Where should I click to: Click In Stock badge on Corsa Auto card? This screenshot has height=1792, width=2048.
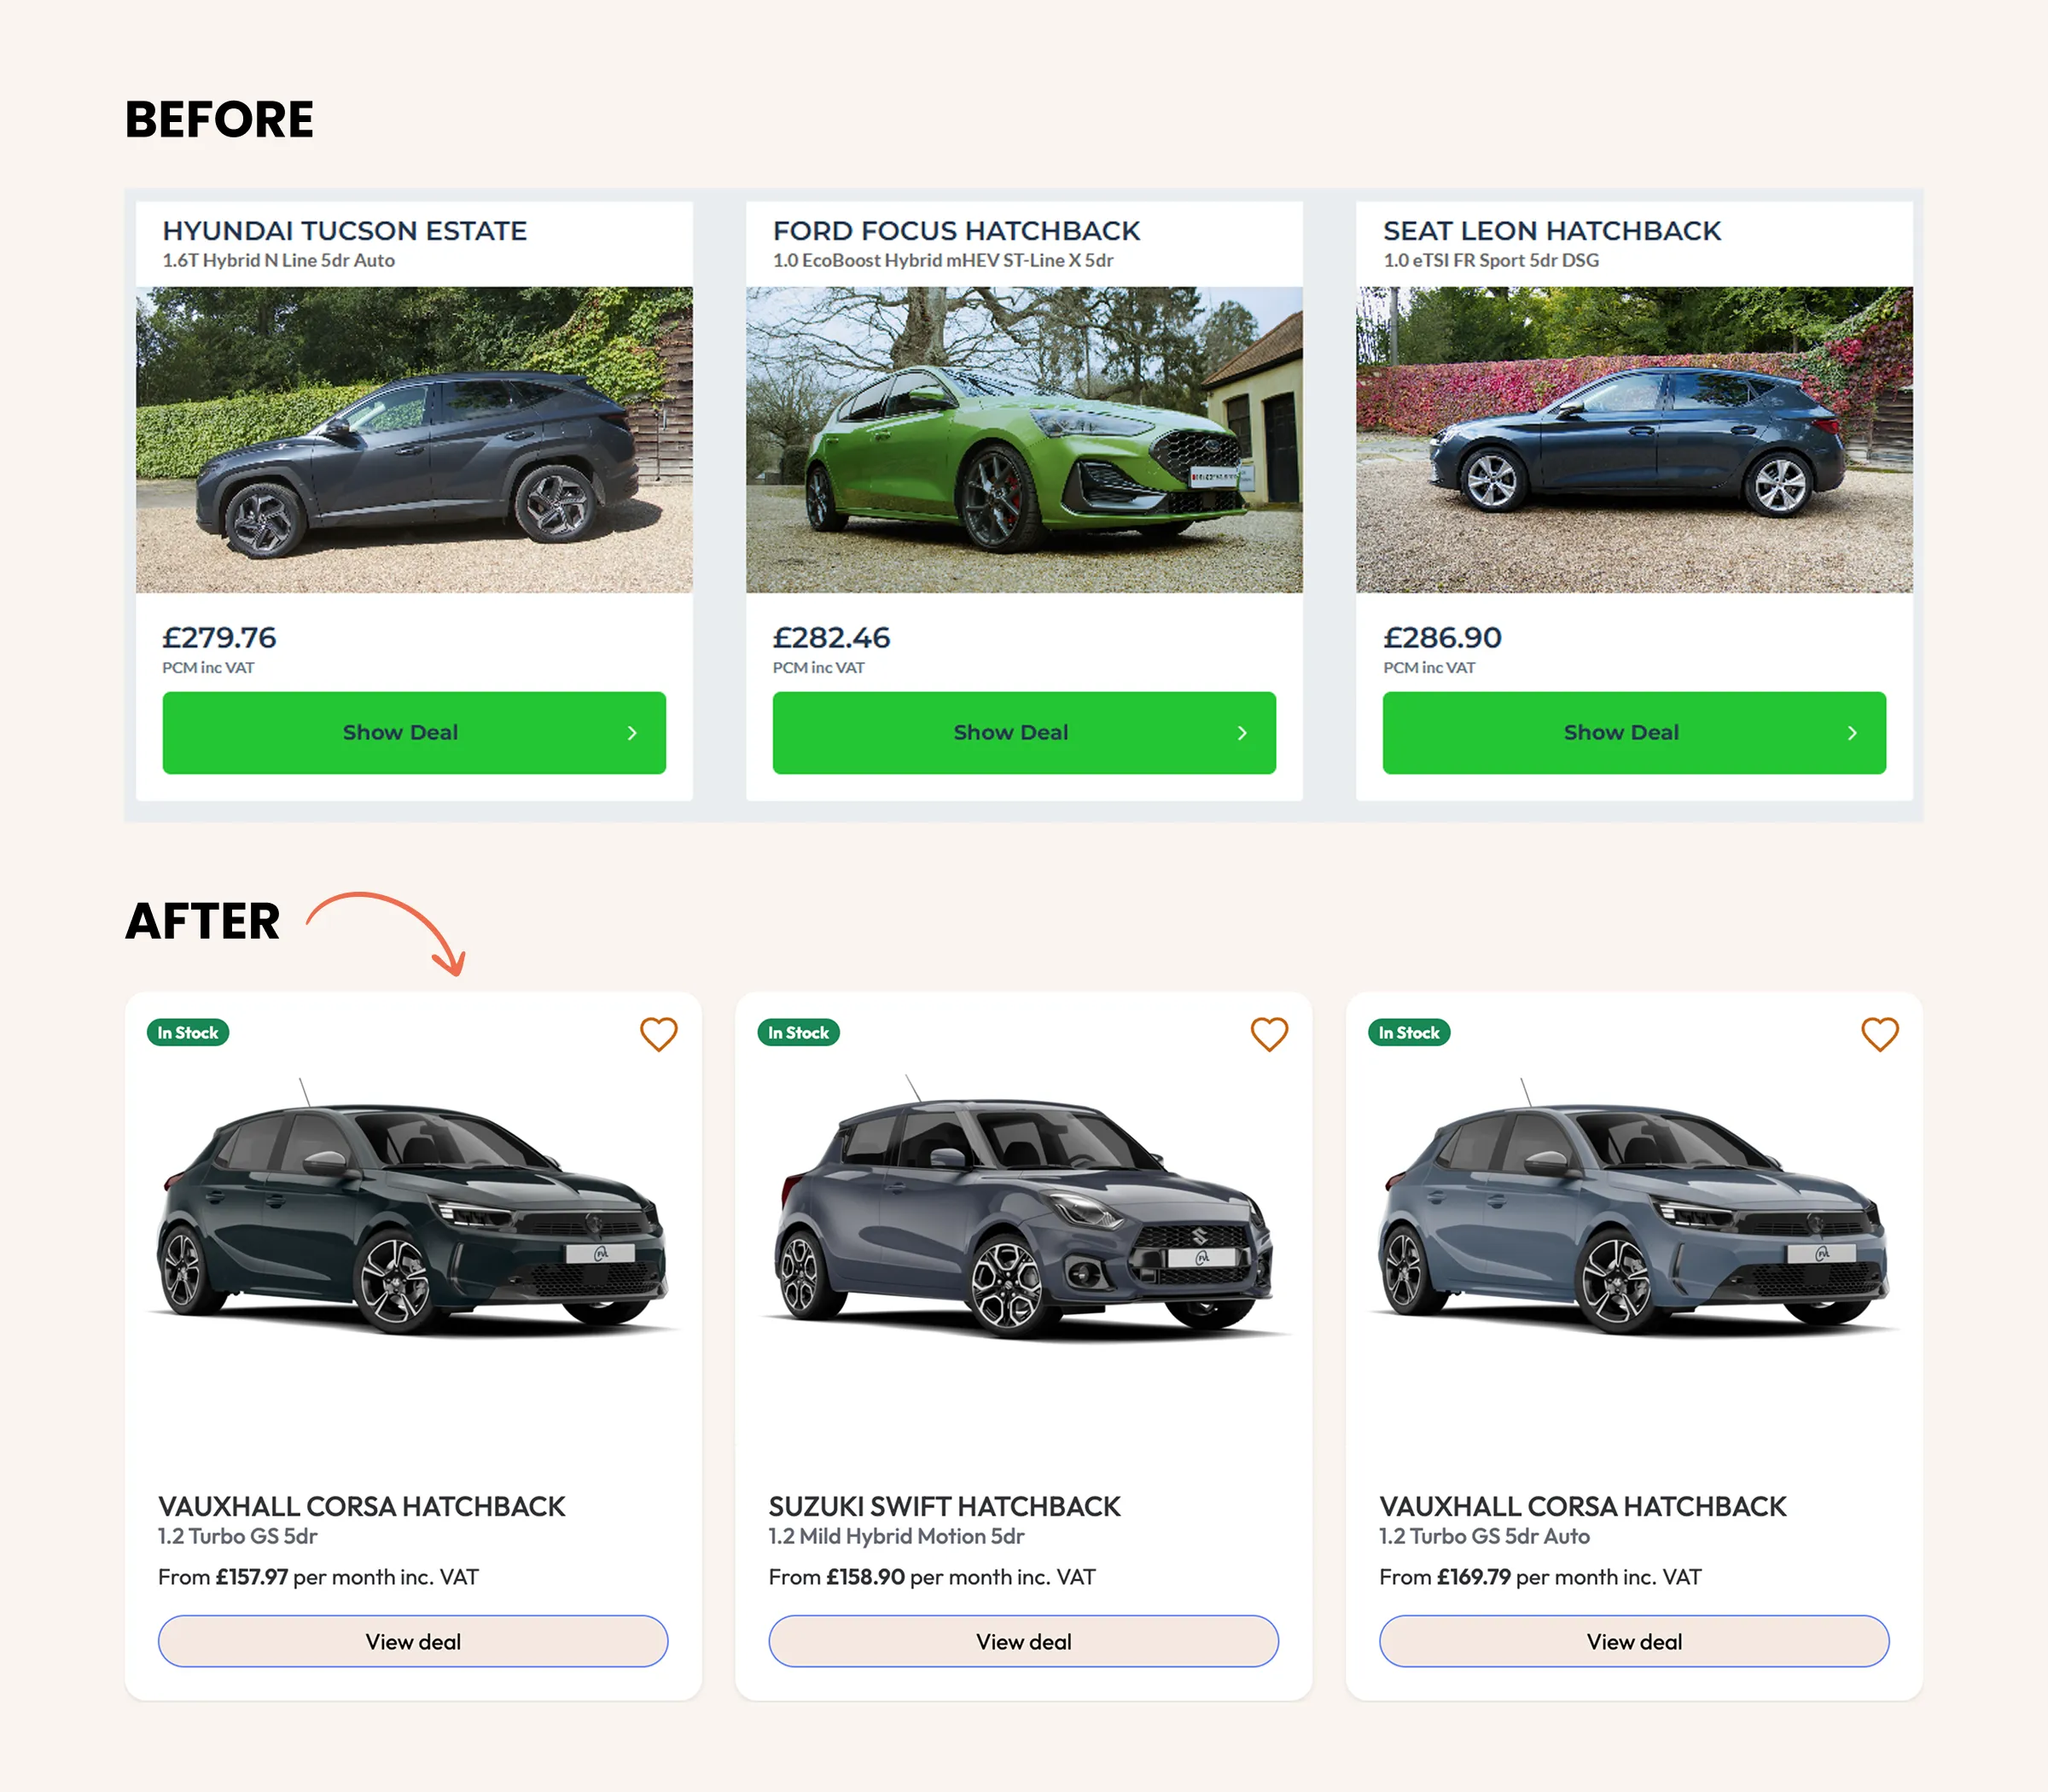(1408, 1033)
